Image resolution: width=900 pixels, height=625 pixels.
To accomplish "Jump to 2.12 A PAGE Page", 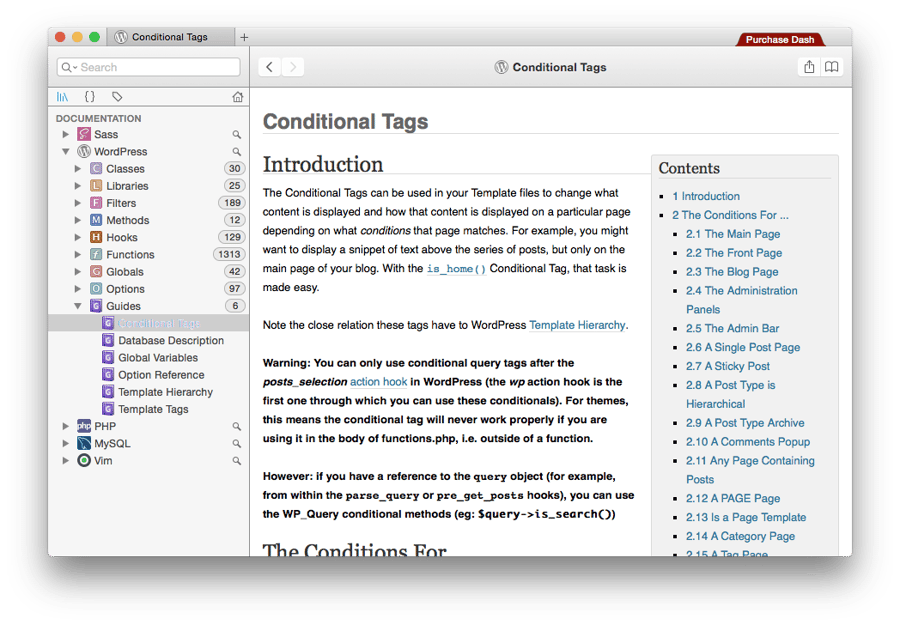I will (733, 498).
